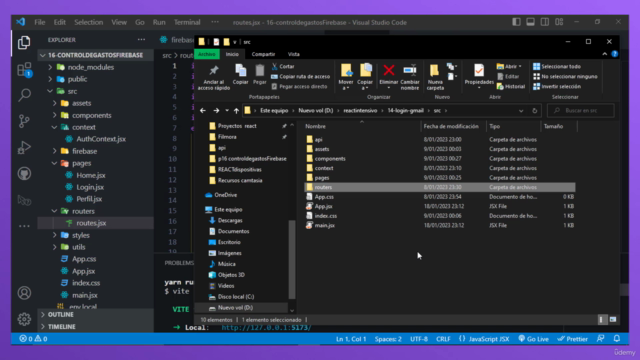Go back in File Explorer navigation
The width and height of the screenshot is (640, 360).
point(203,111)
